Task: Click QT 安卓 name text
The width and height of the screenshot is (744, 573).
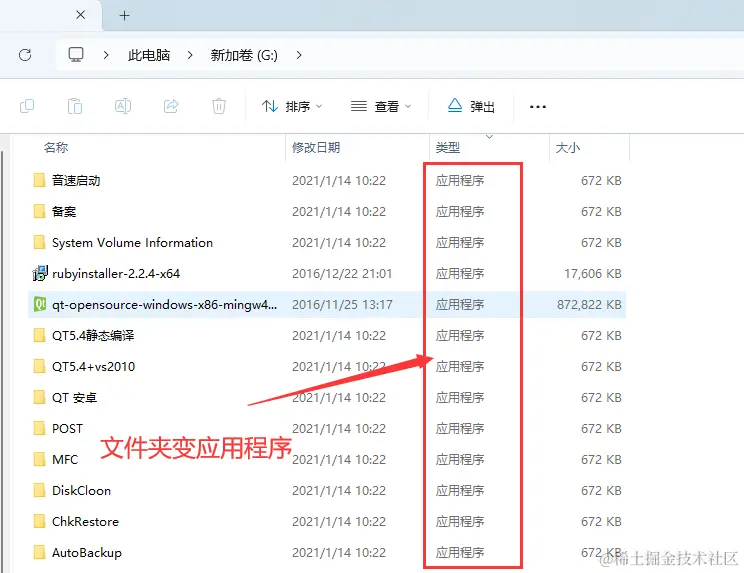Action: (74, 397)
